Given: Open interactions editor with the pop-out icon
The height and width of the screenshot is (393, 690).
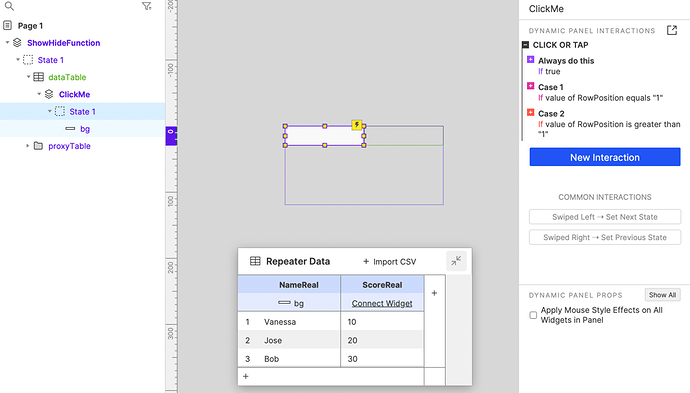Looking at the screenshot, I should (672, 30).
